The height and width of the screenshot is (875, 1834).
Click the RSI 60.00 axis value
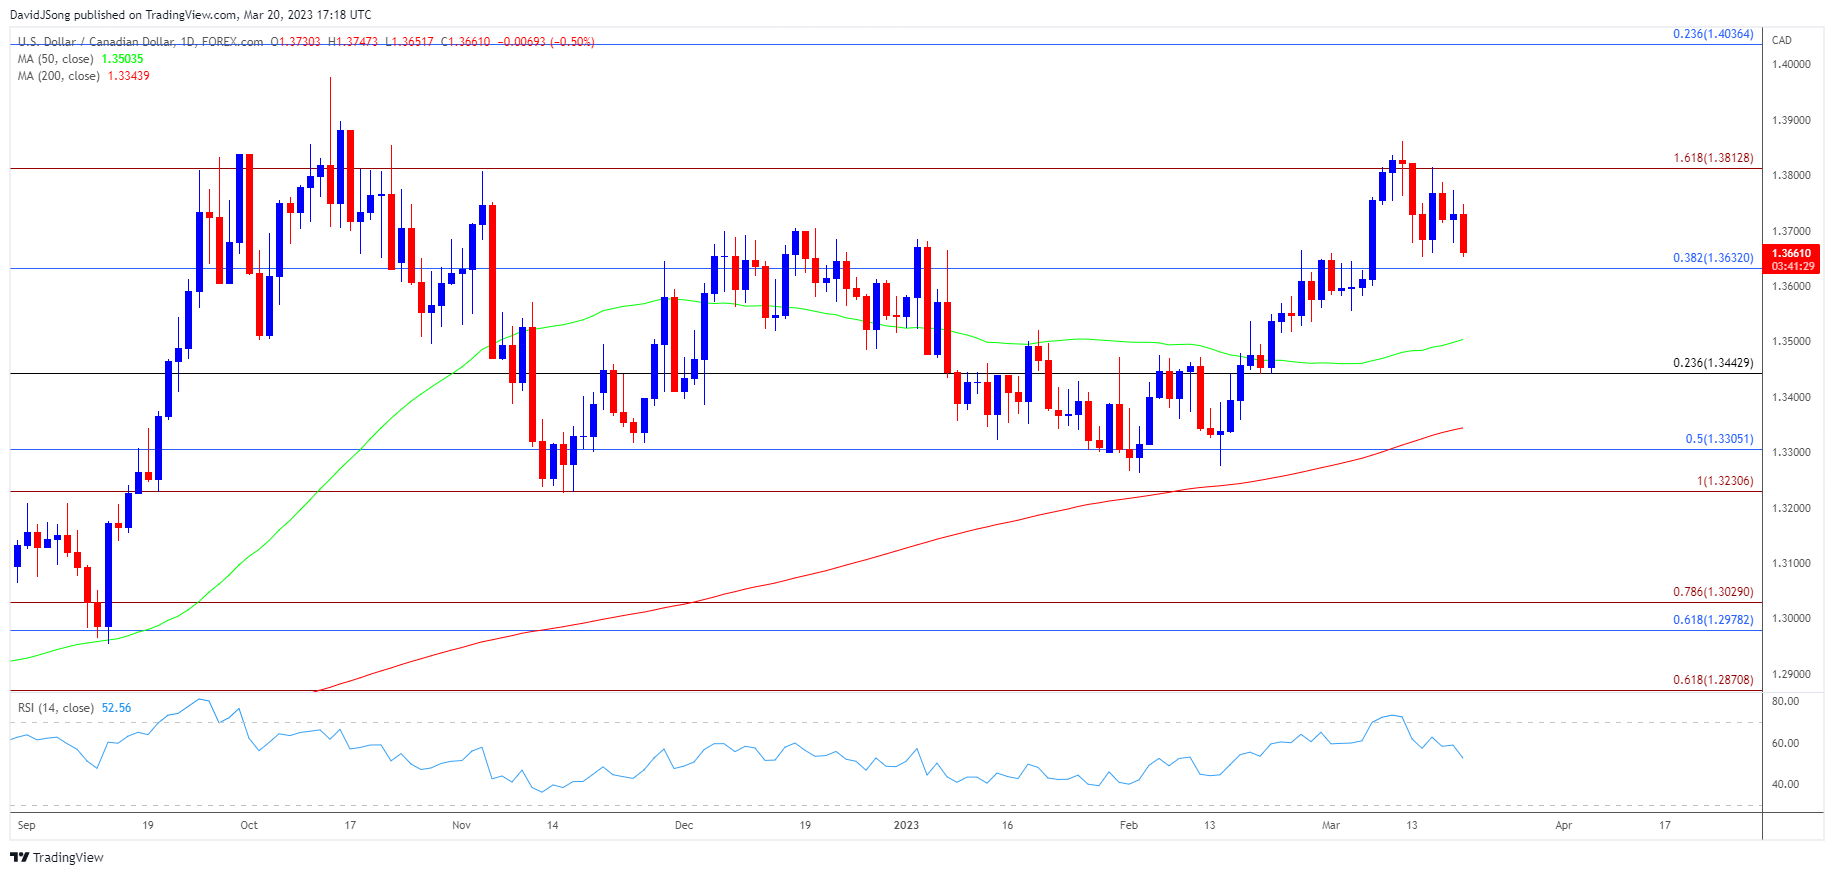1785,743
